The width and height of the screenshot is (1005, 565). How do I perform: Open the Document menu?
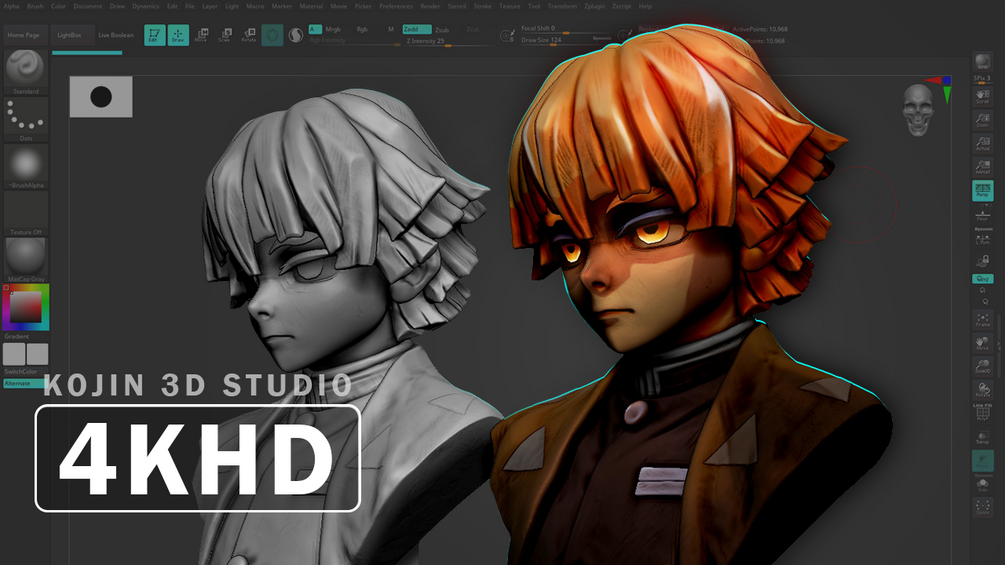coord(88,6)
